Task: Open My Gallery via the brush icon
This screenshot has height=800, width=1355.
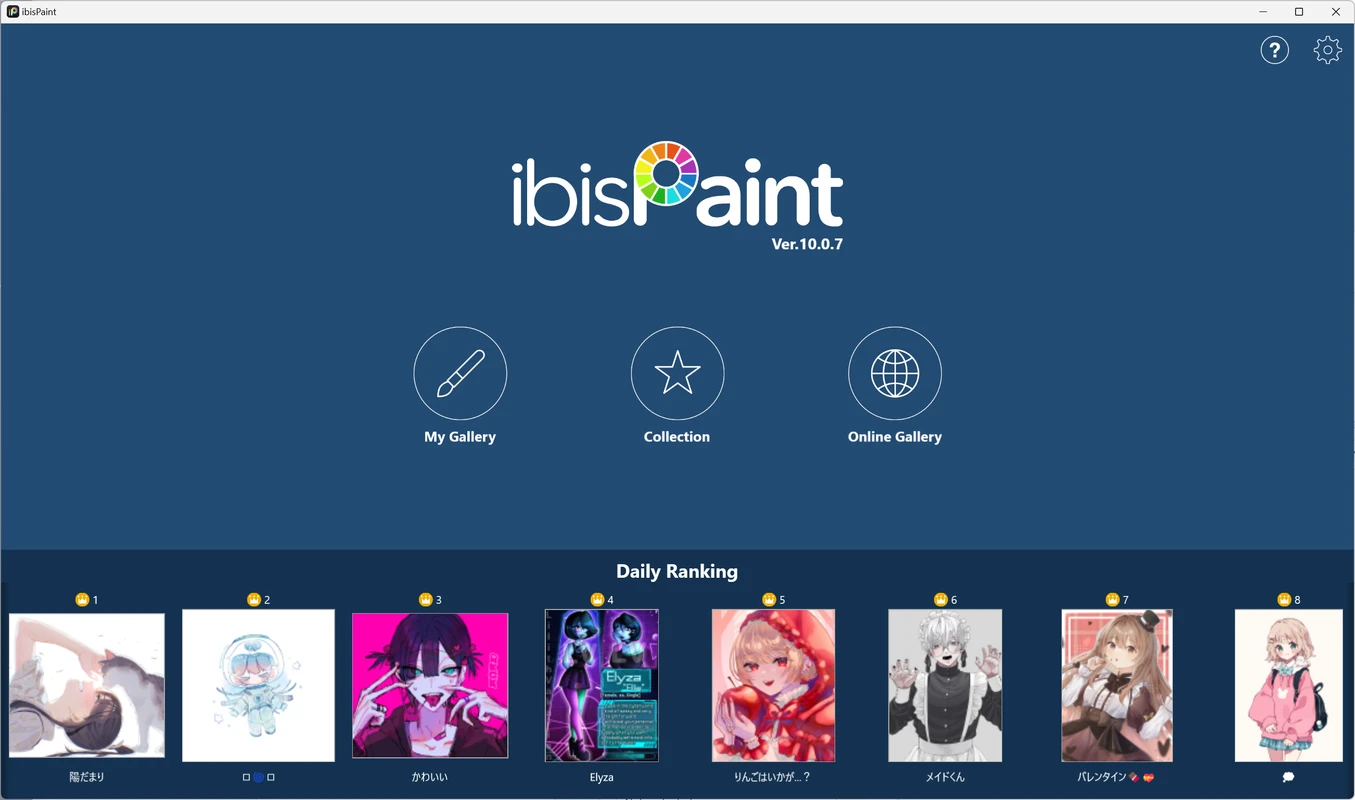Action: [x=460, y=372]
